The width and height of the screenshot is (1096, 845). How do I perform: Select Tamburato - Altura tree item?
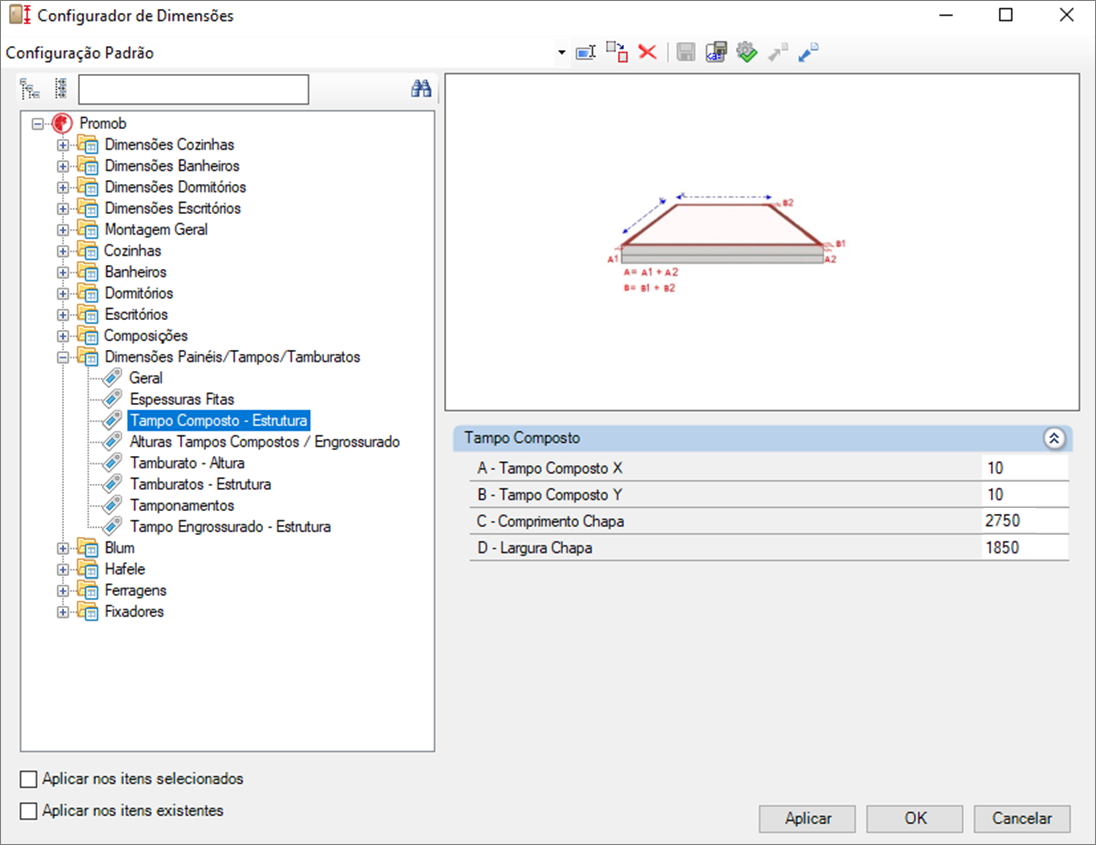click(187, 463)
